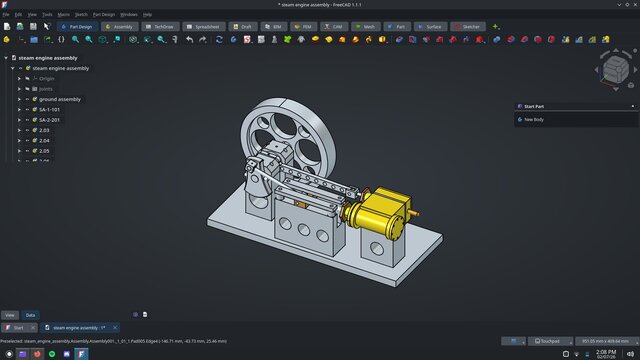Click the navigation cube in the 3D view
This screenshot has height=360, width=640.
[616, 69]
